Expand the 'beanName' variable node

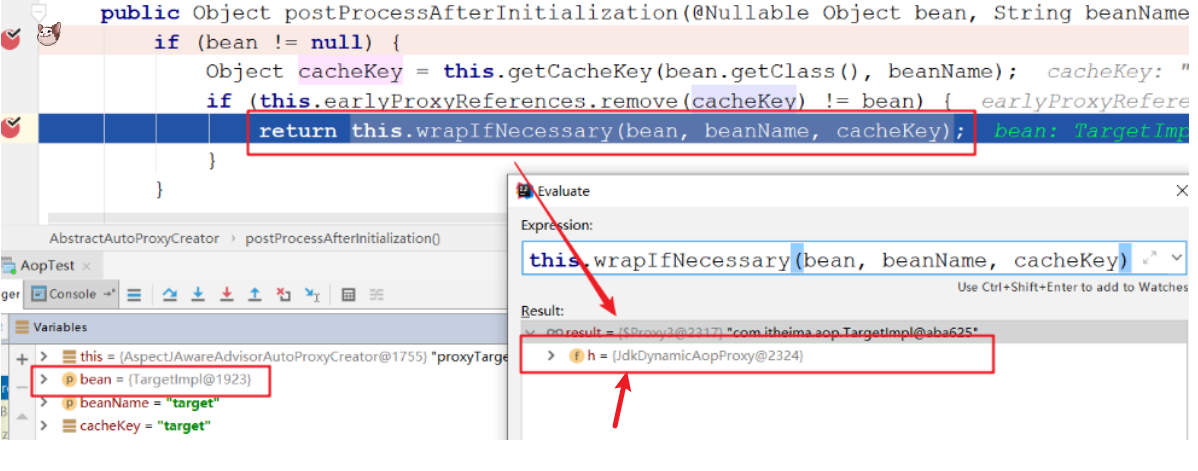pyautogui.click(x=44, y=403)
